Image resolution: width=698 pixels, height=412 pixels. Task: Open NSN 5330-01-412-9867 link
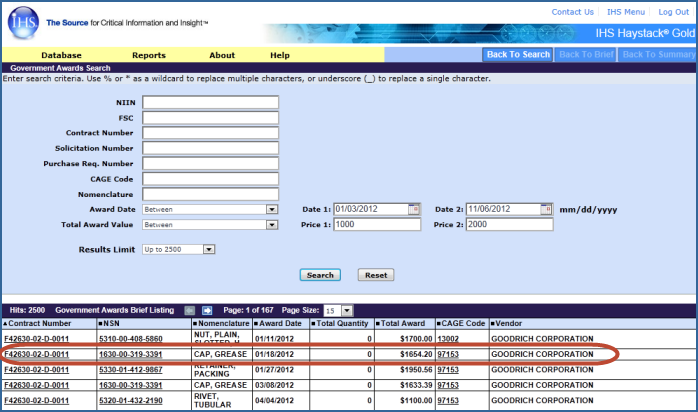click(x=131, y=370)
